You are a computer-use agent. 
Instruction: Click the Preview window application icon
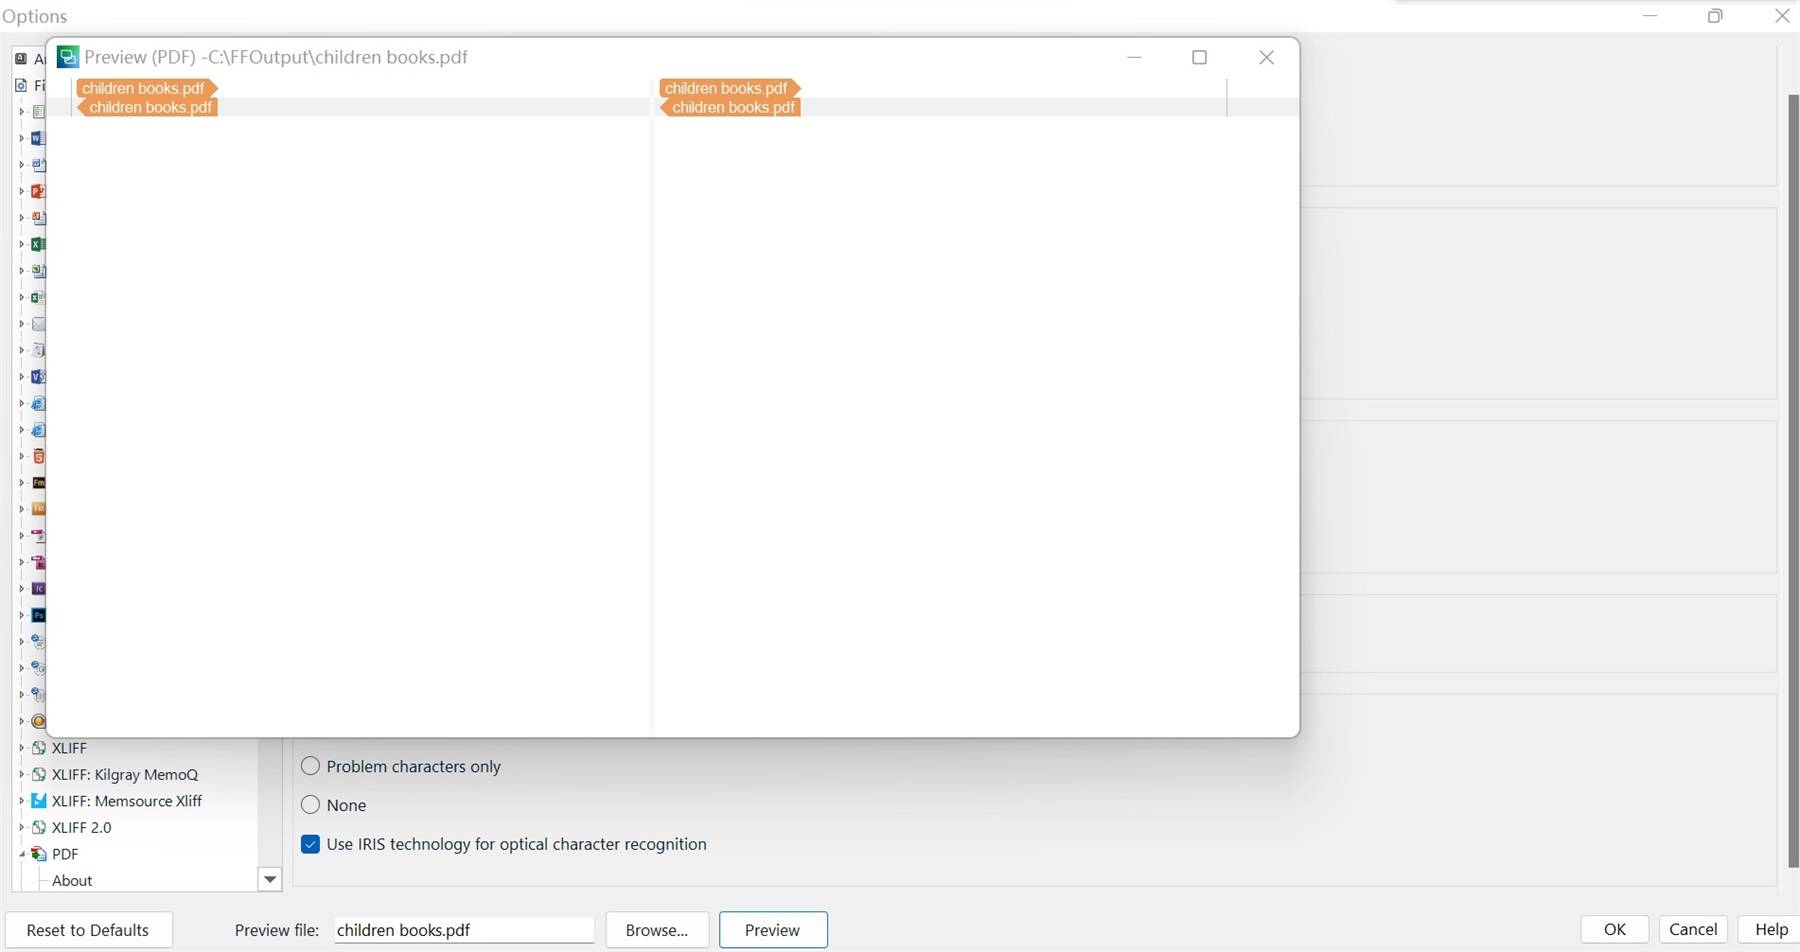click(68, 57)
